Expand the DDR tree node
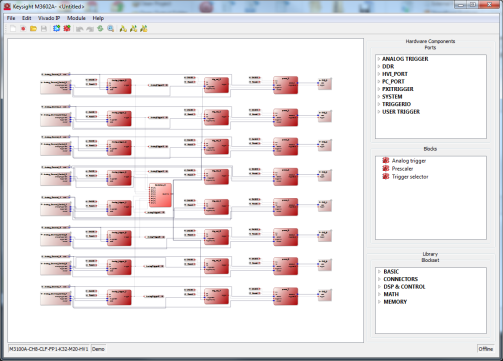Screen dimensions: 503x361 379,66
